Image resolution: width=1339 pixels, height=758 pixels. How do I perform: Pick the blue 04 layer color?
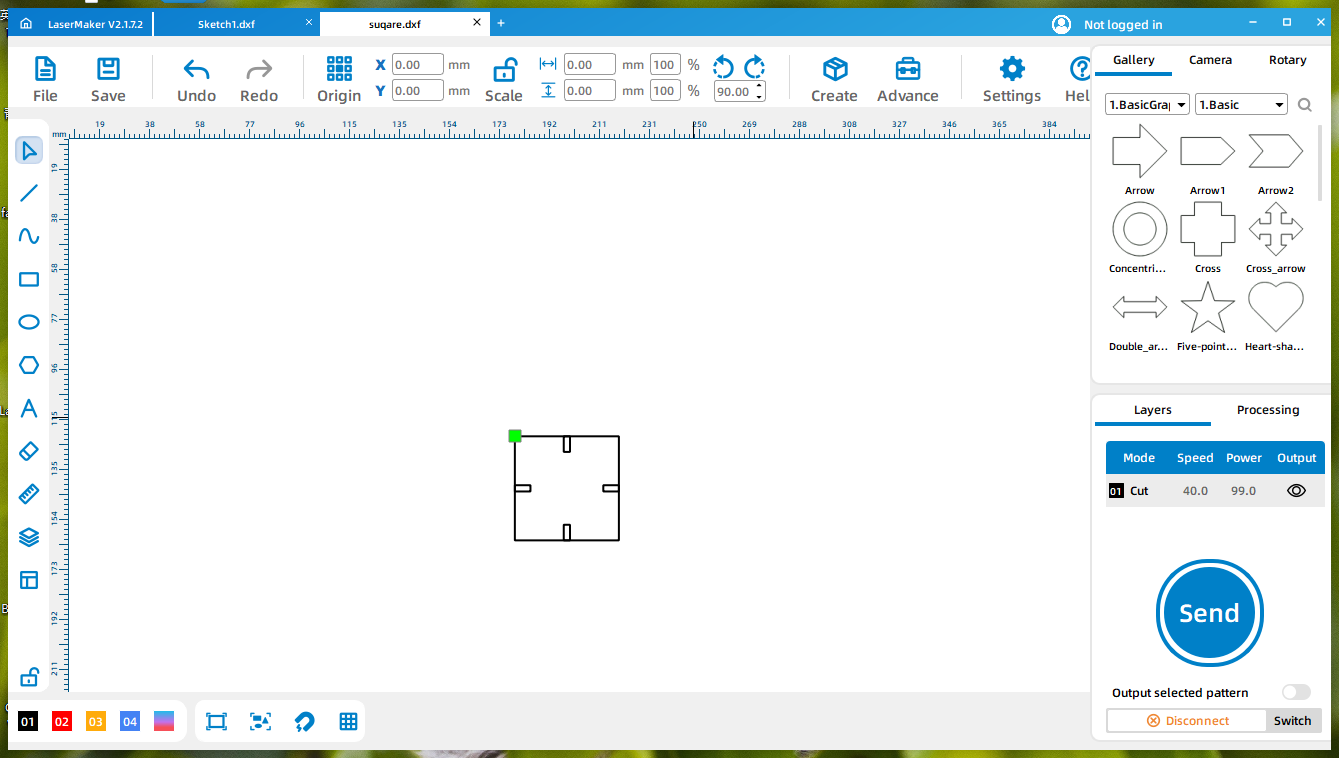(130, 721)
